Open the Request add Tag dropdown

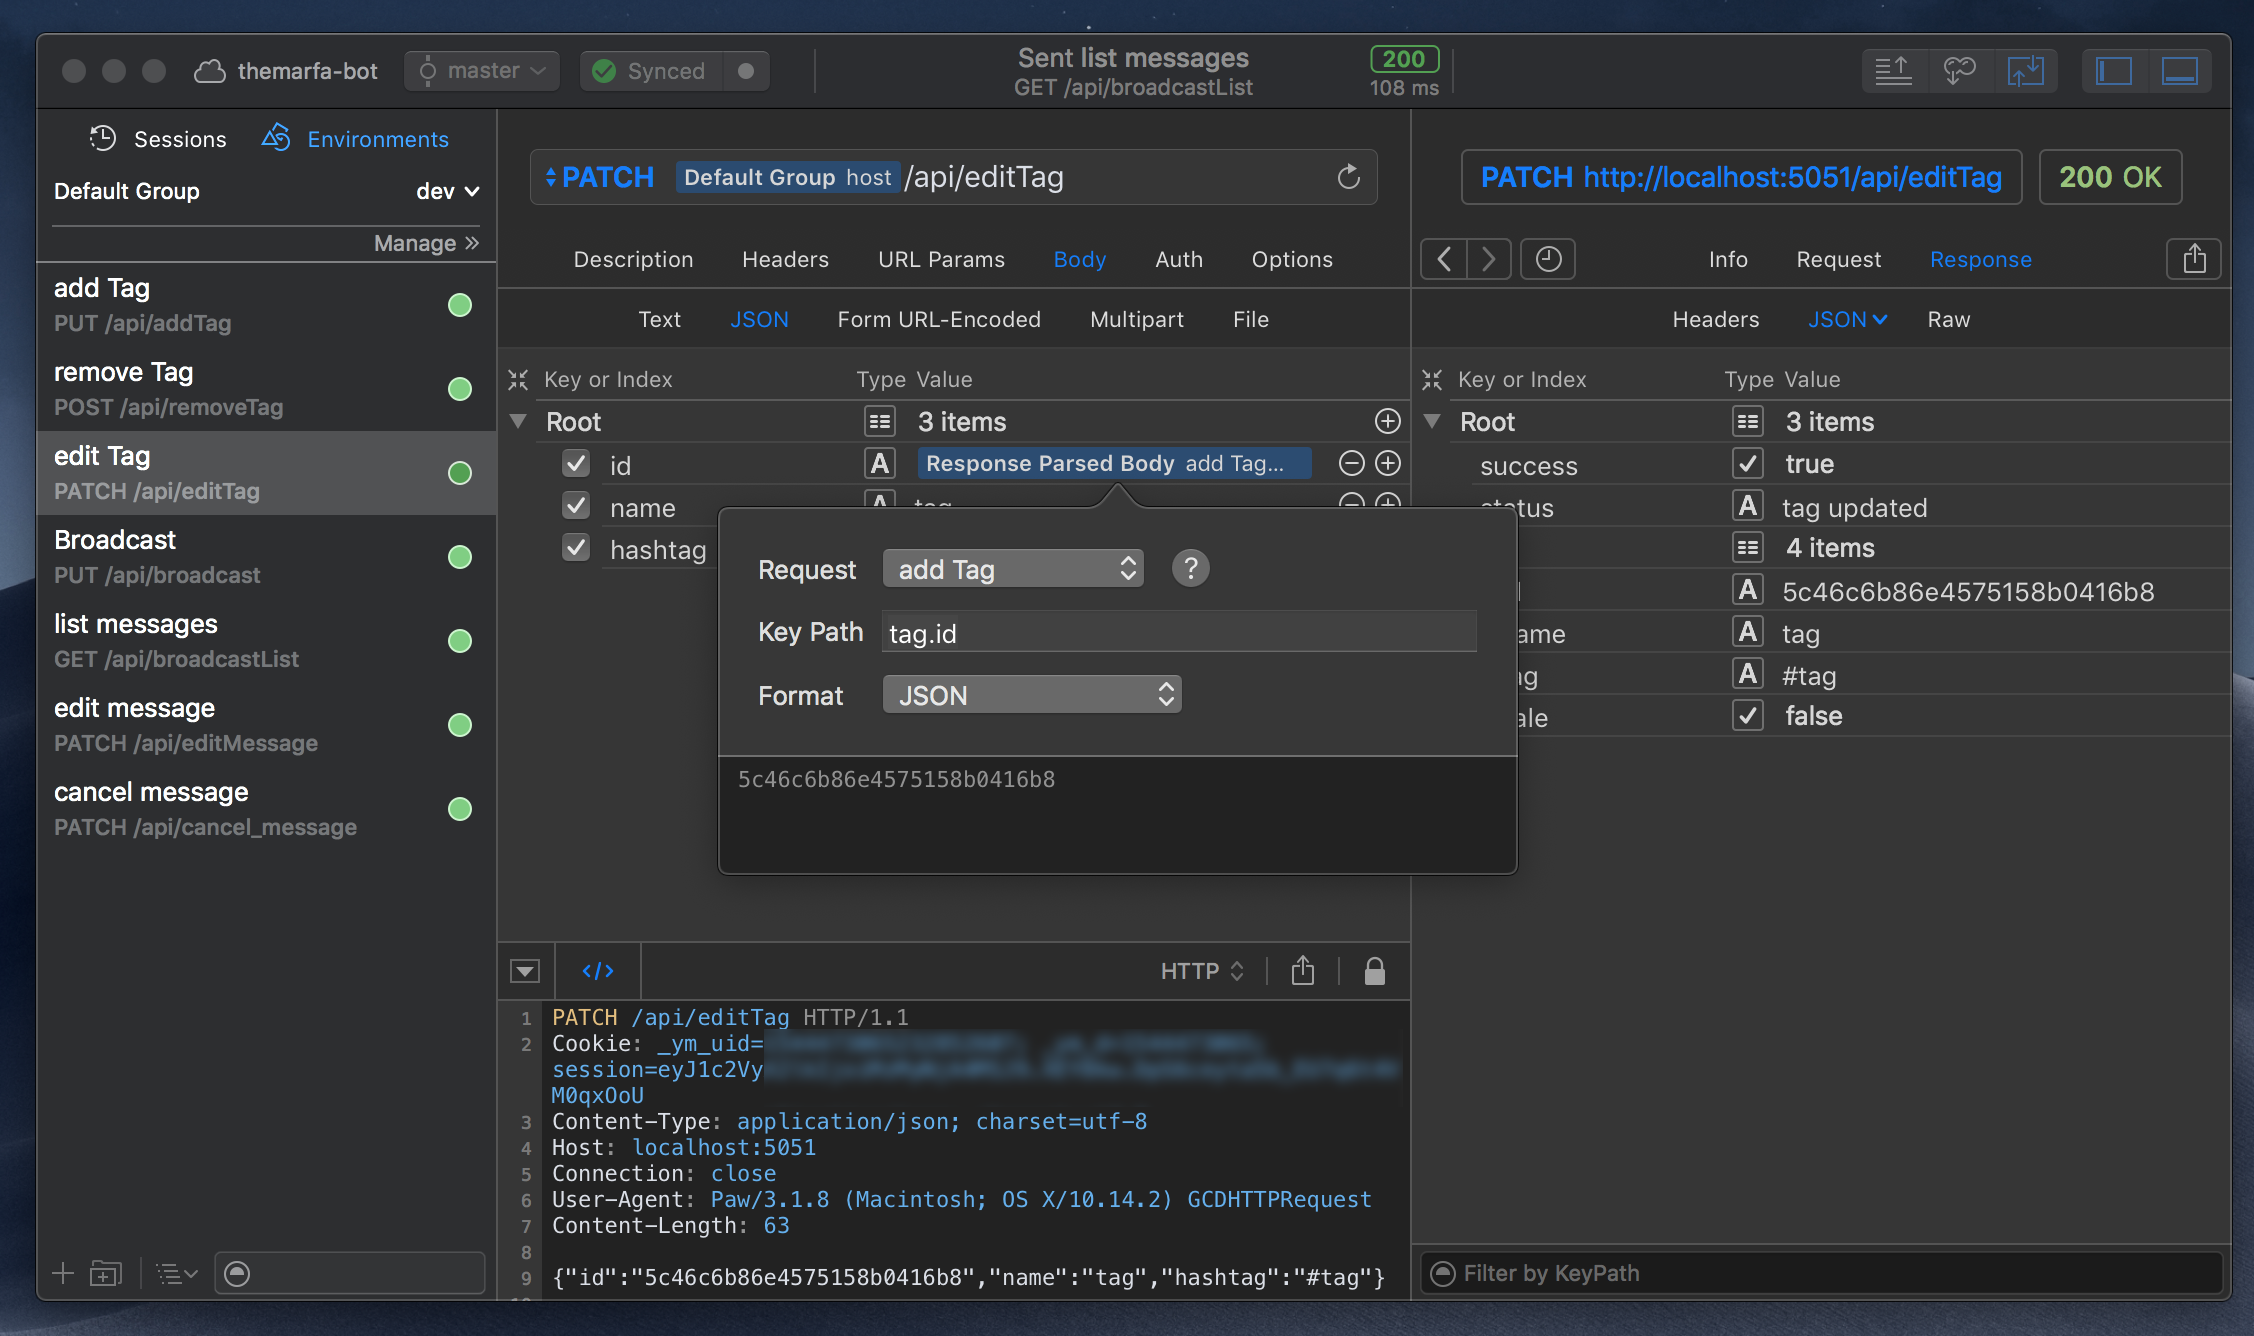pos(1013,569)
